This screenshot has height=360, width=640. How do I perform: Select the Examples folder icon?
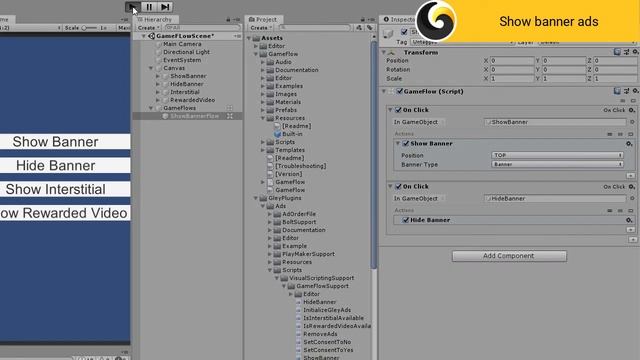pos(270,86)
